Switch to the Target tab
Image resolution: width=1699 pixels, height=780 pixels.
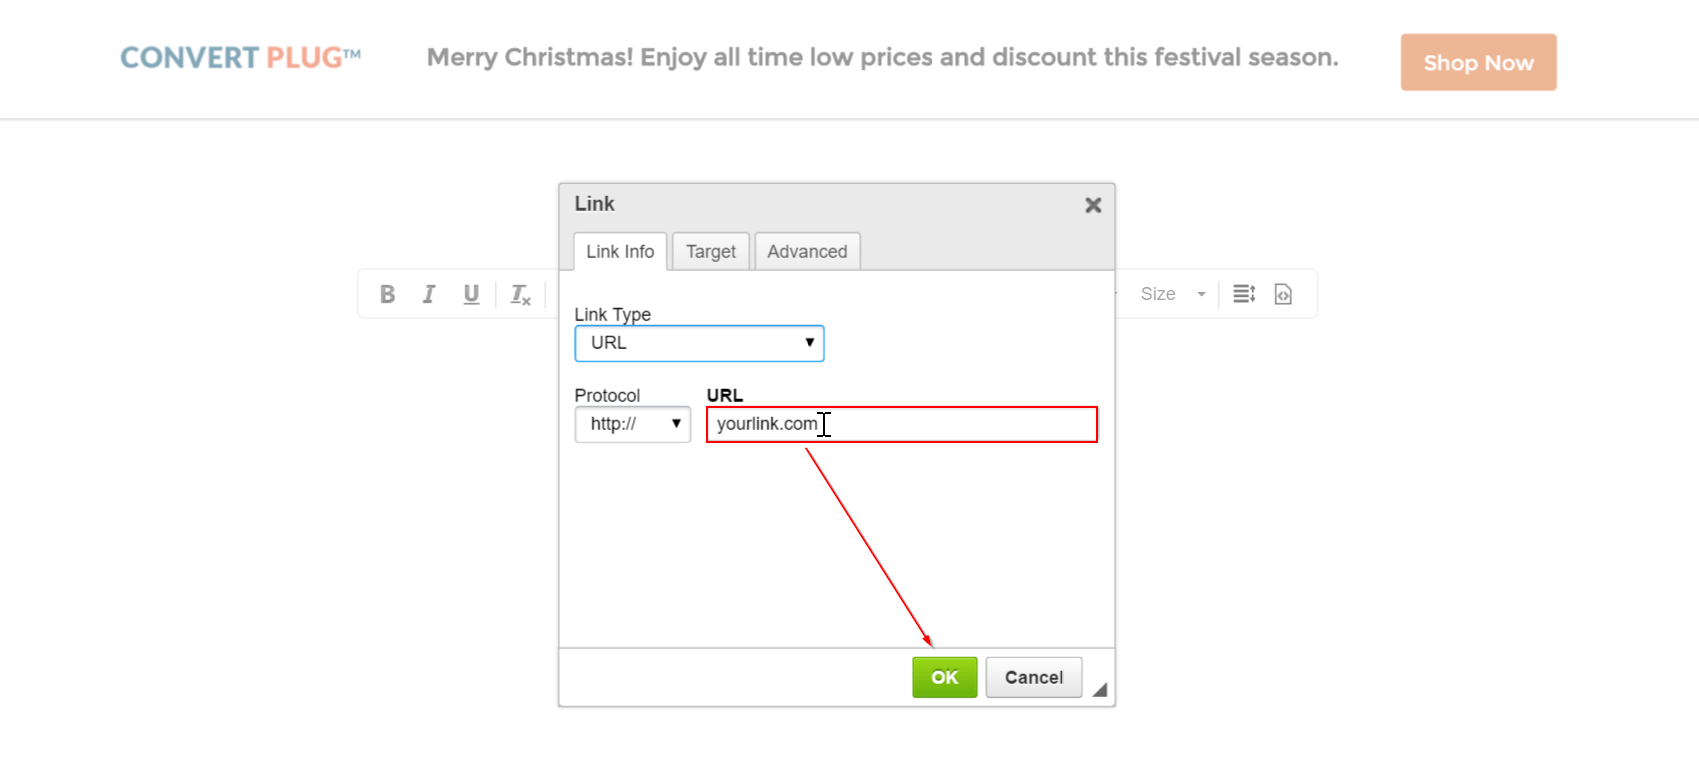pos(711,251)
